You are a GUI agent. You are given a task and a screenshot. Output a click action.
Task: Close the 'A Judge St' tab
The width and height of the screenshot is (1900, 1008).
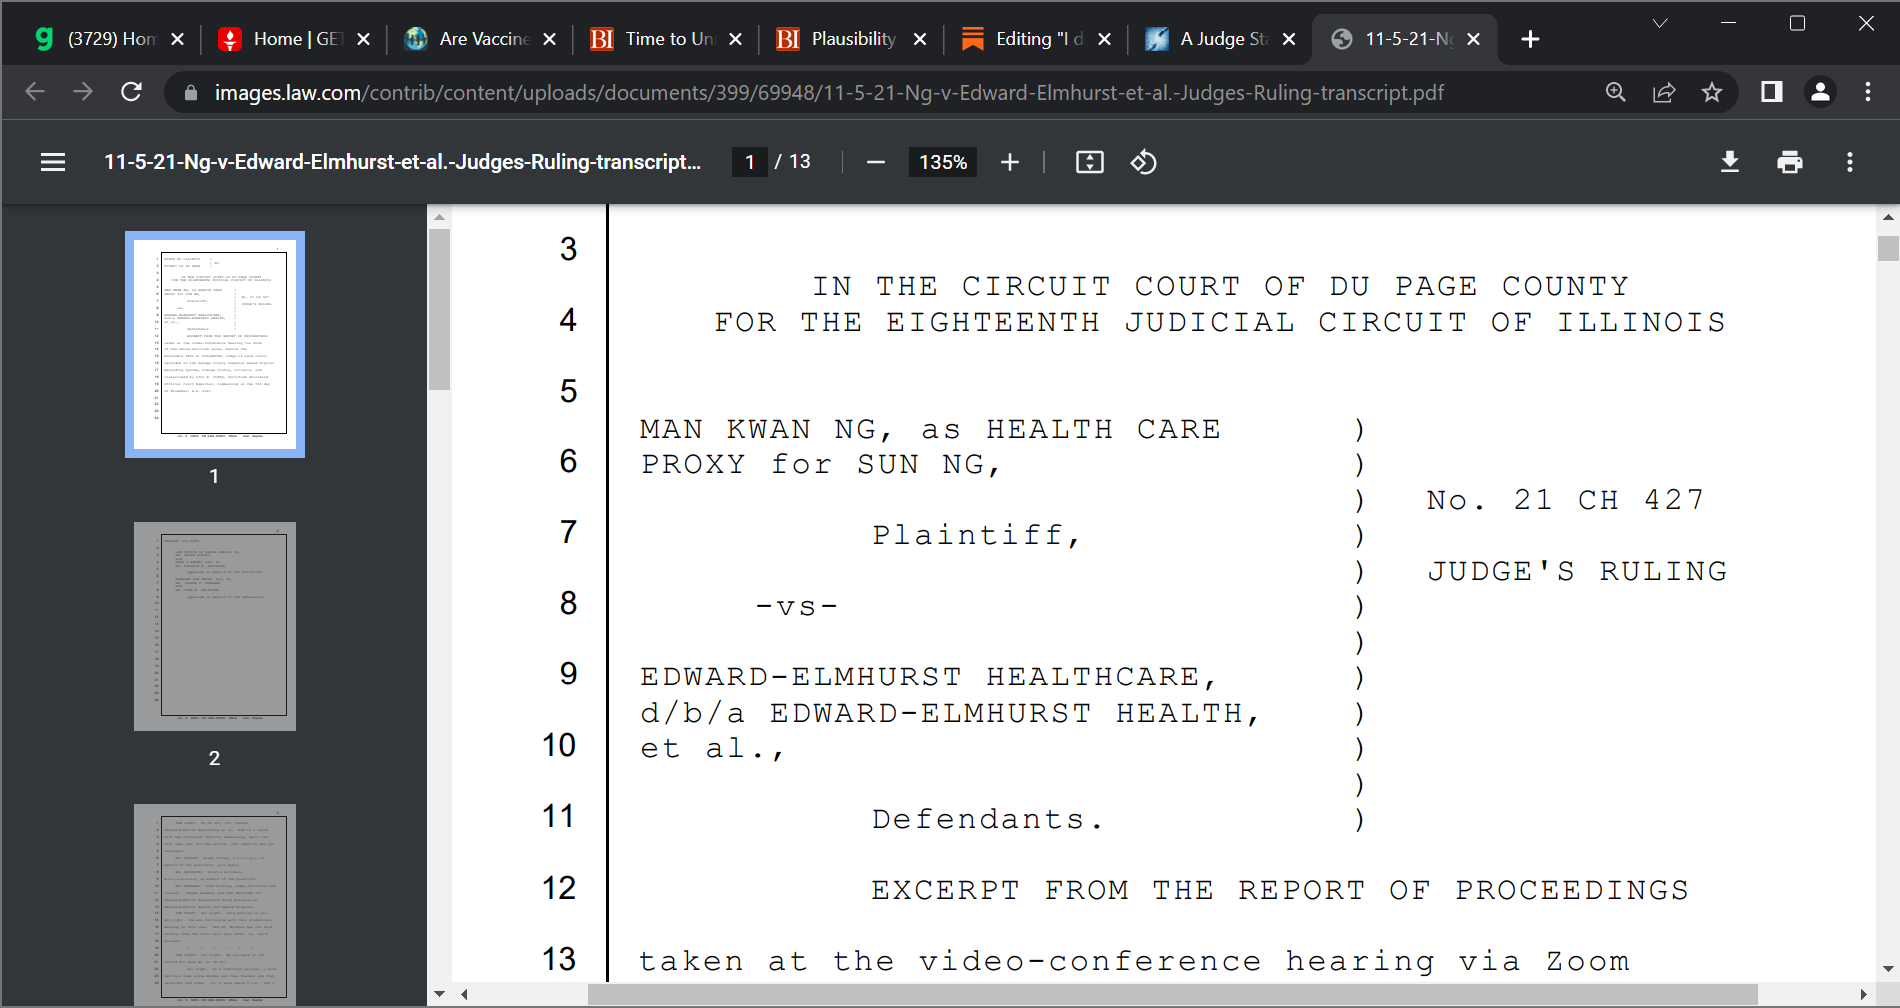coord(1290,39)
